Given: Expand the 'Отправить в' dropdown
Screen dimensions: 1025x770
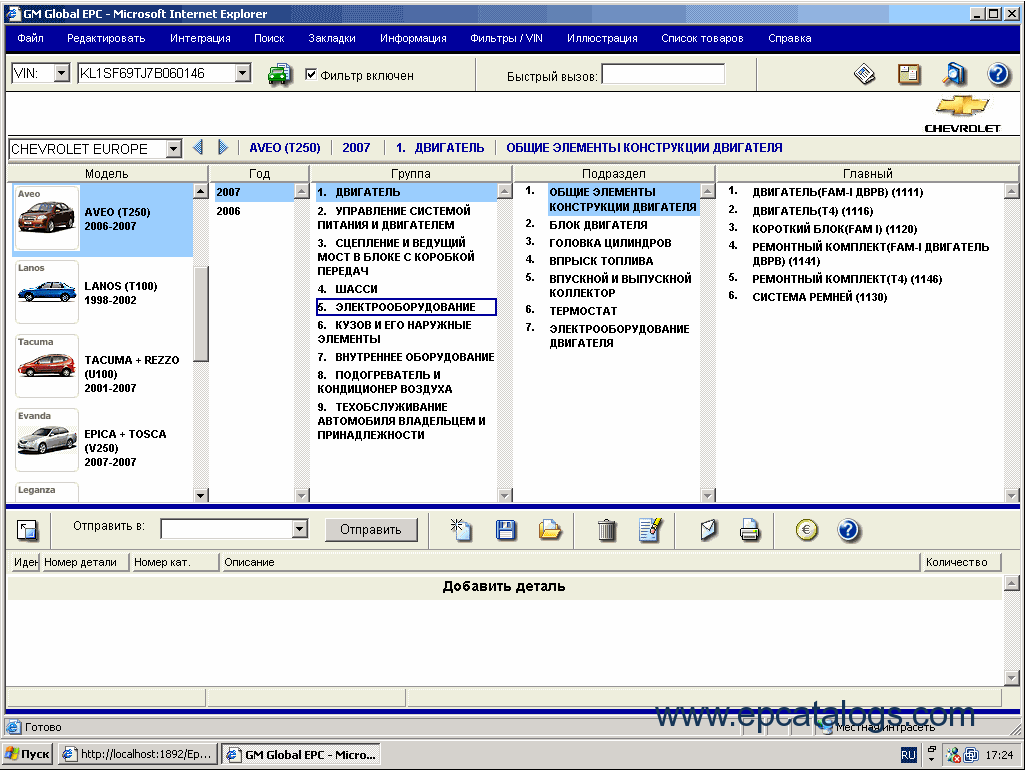Looking at the screenshot, I should [x=299, y=529].
